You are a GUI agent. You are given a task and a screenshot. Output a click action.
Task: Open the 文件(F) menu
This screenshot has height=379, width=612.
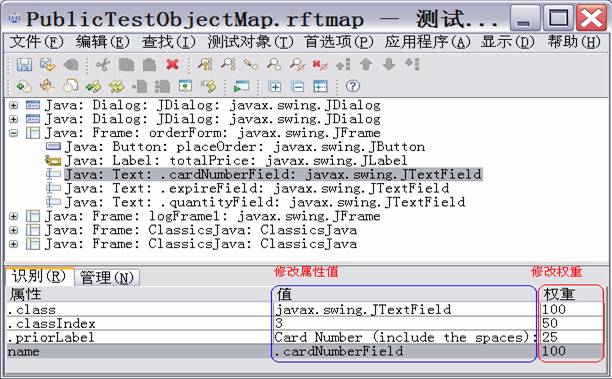[x=36, y=42]
